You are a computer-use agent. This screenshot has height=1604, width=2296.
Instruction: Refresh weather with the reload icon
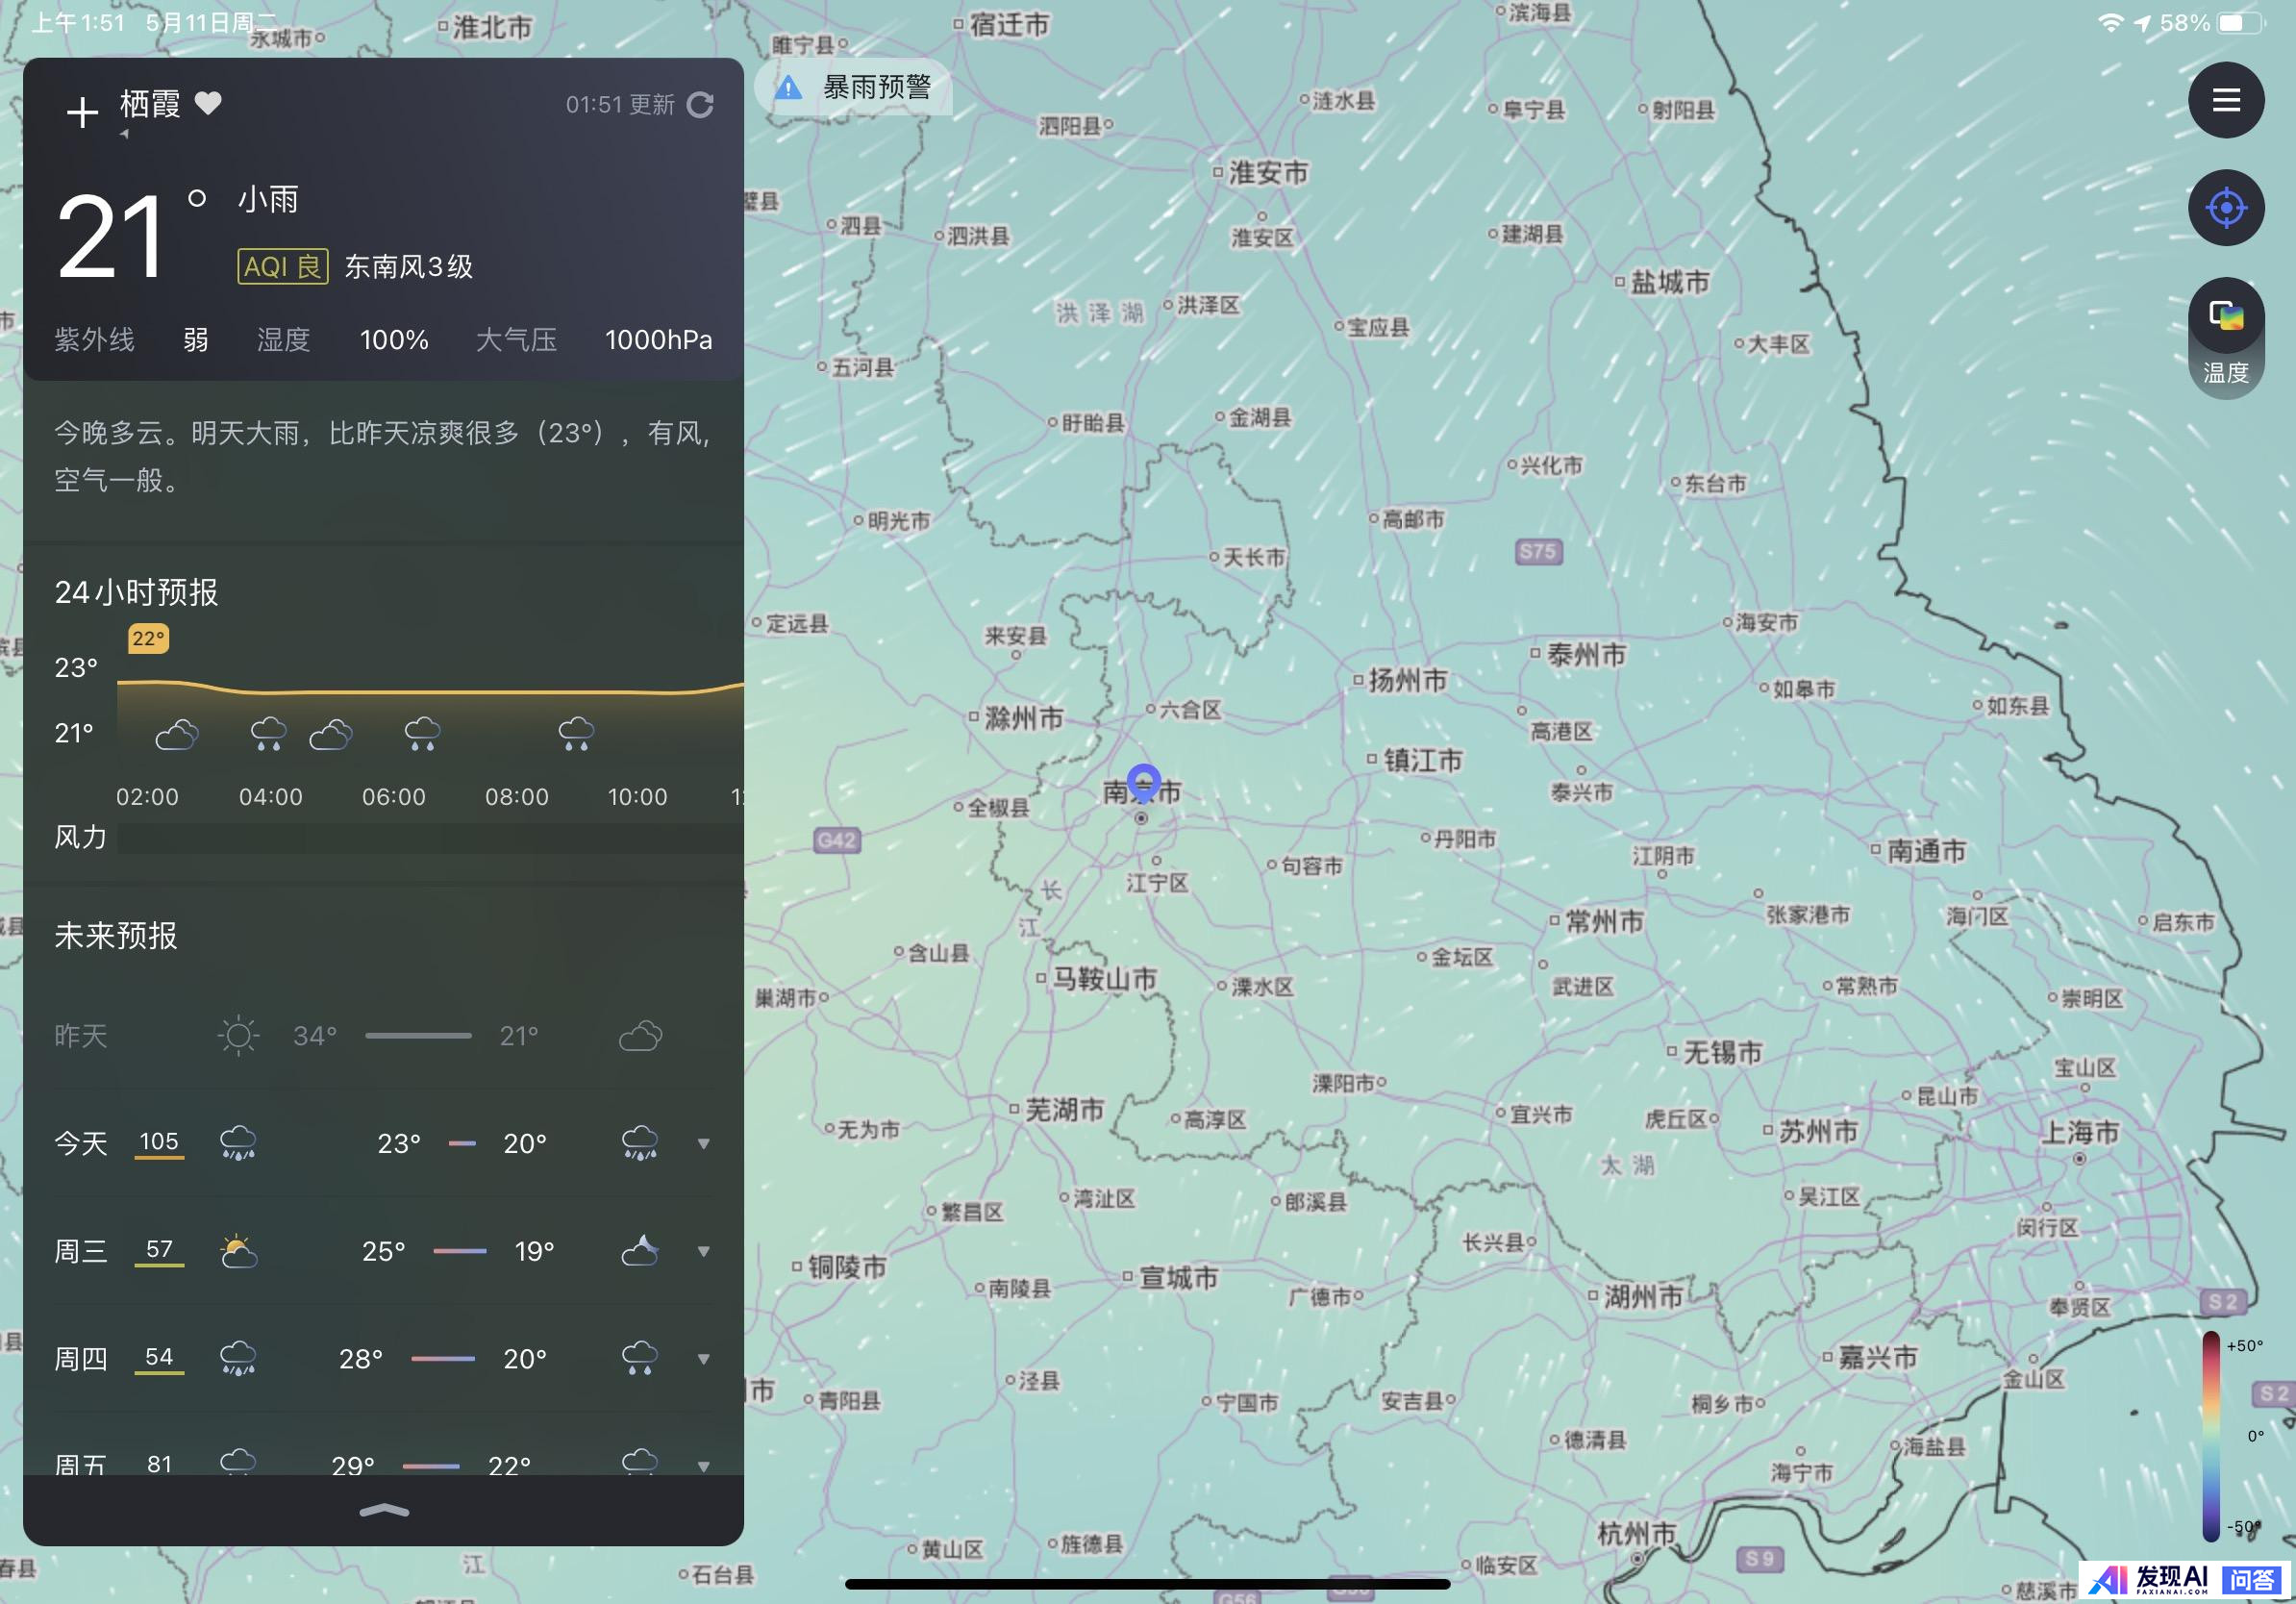[701, 105]
